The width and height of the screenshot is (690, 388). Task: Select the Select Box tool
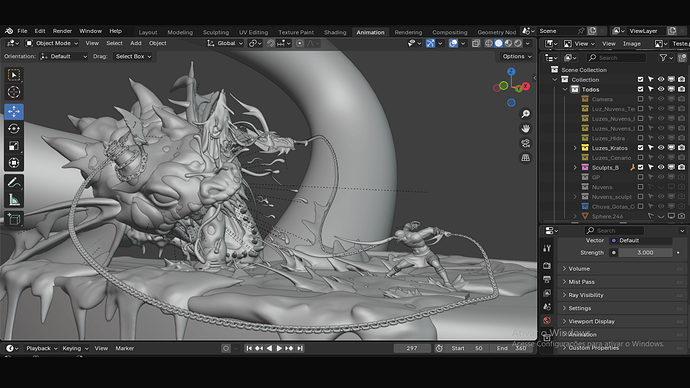coord(14,75)
